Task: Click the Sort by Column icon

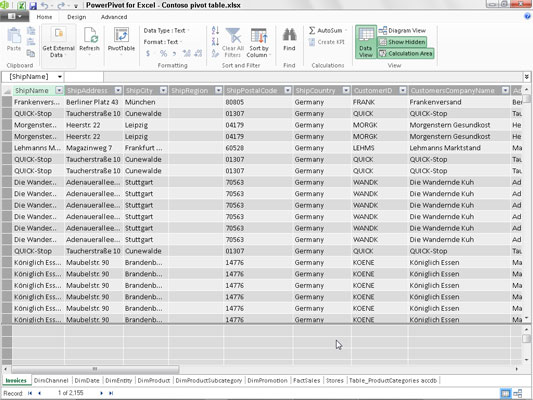Action: pos(259,35)
